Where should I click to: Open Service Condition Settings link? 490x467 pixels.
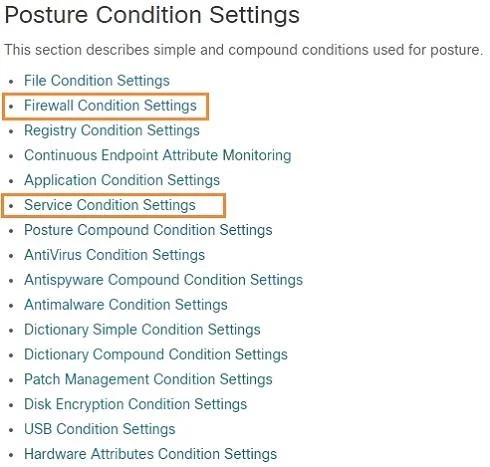coord(110,205)
